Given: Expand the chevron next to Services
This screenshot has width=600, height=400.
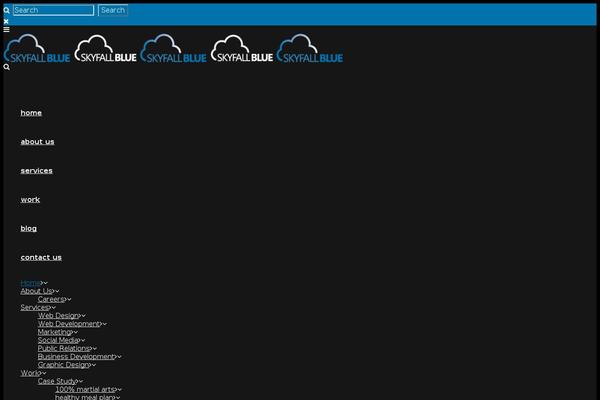Looking at the screenshot, I should pyautogui.click(x=54, y=308).
